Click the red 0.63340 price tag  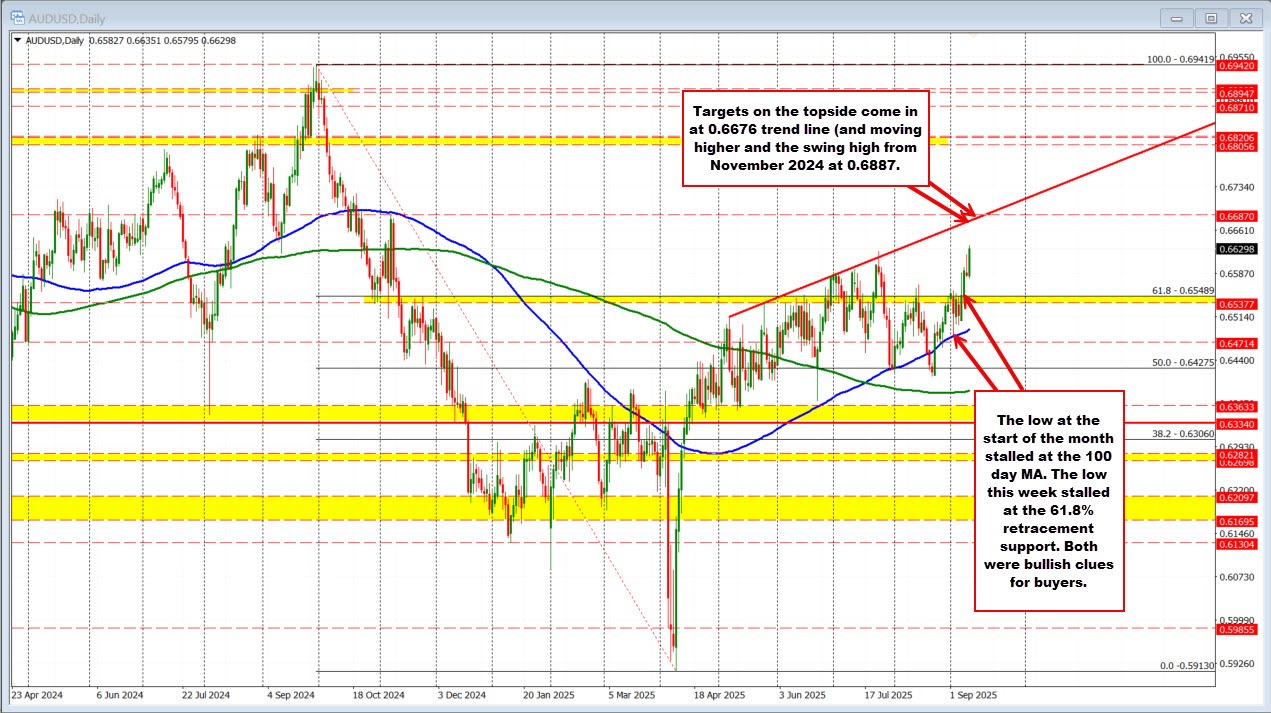coord(1236,424)
